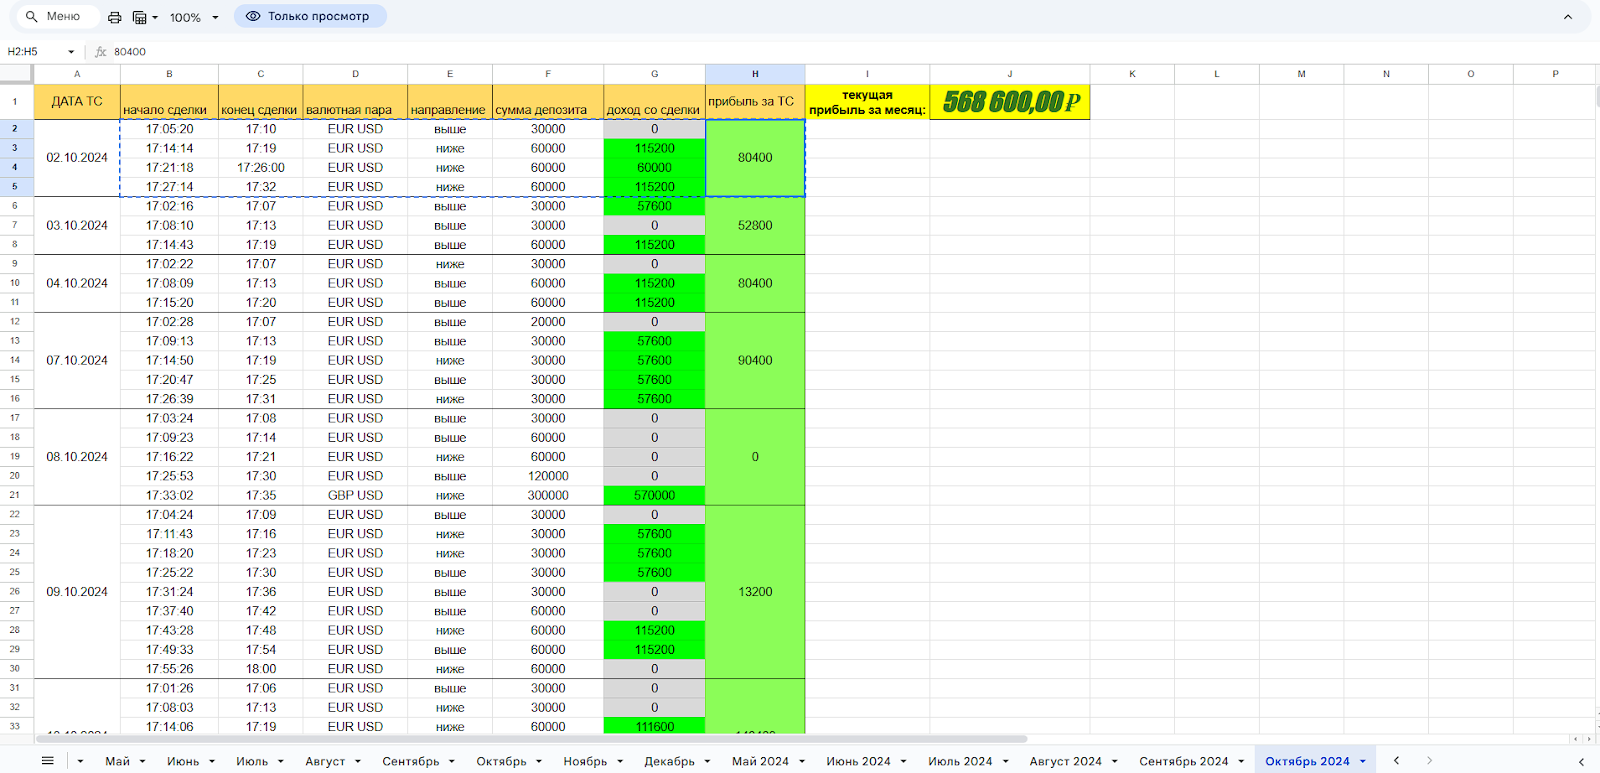Select the green cell showing 570000

tap(654, 495)
